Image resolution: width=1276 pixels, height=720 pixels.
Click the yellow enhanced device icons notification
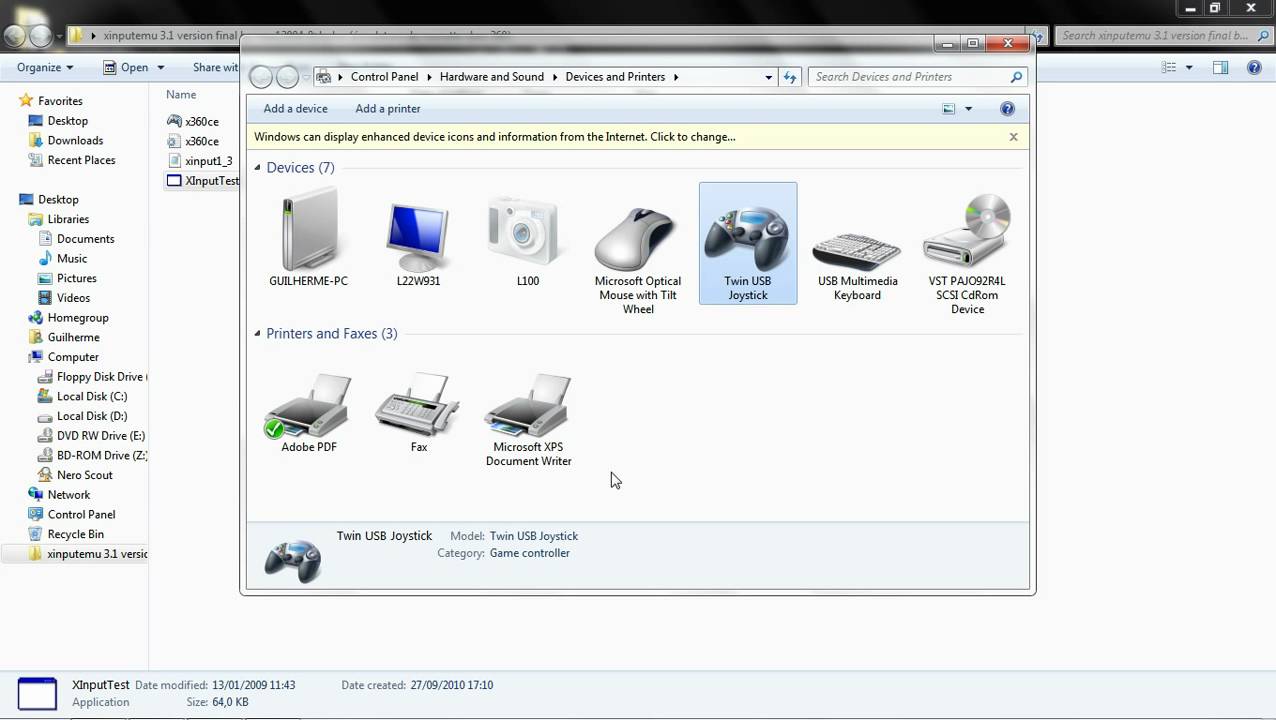(x=494, y=137)
